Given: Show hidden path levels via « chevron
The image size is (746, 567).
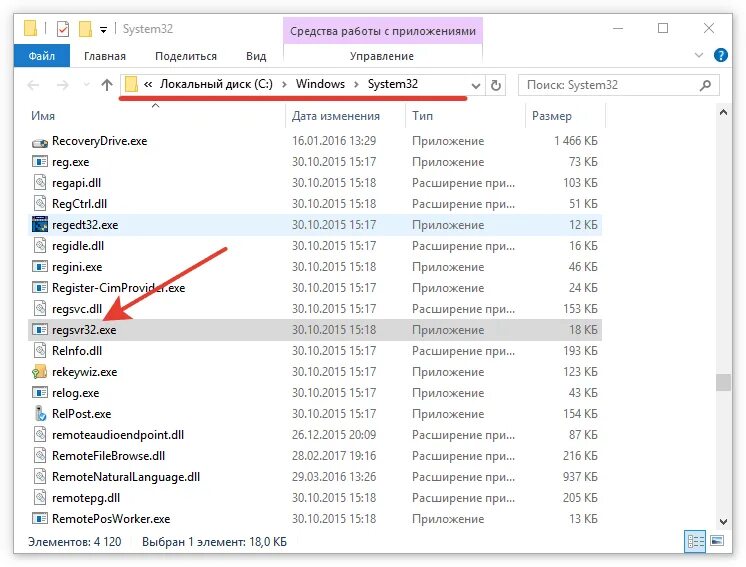Looking at the screenshot, I should (x=148, y=84).
